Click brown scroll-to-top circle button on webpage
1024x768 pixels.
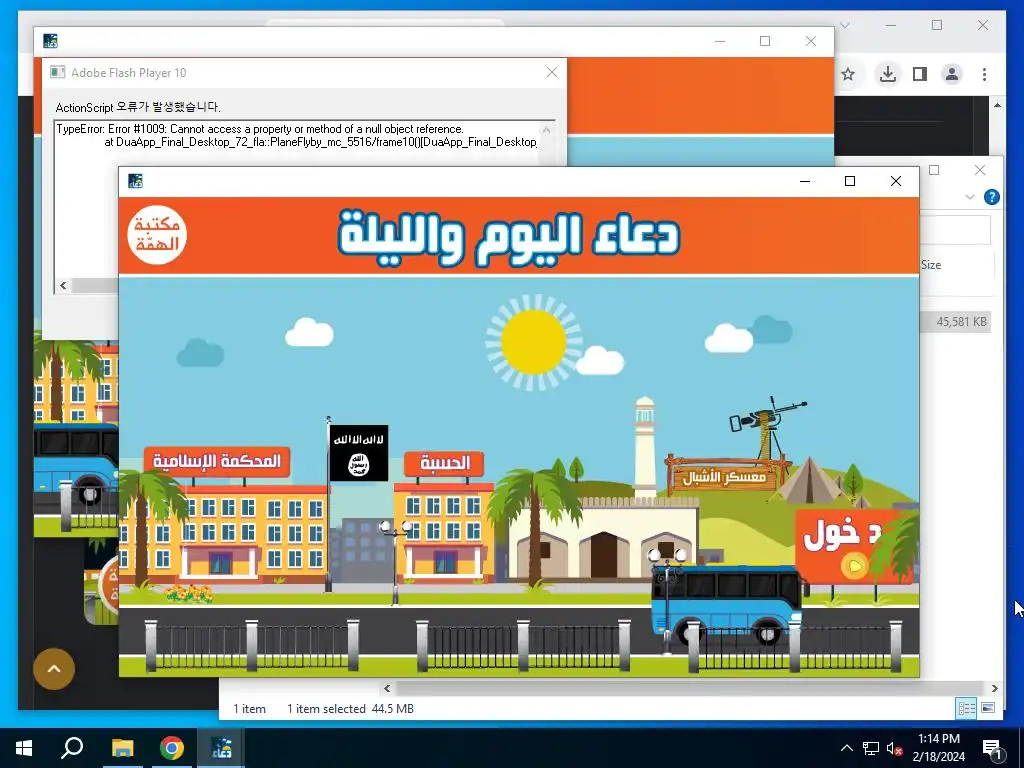54,669
